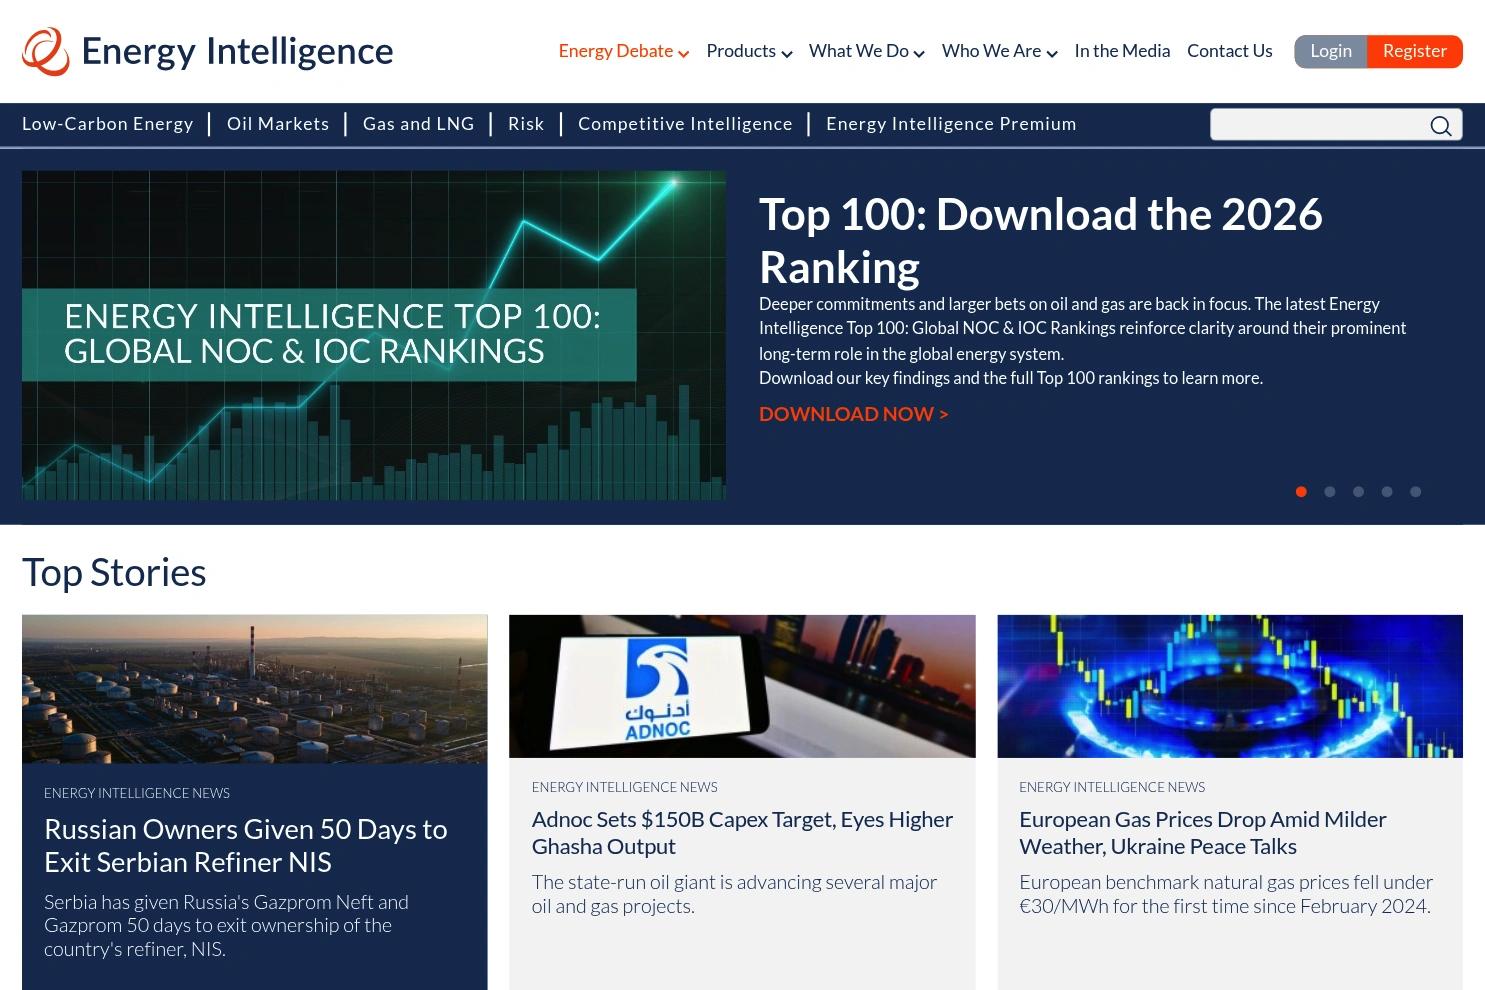The width and height of the screenshot is (1485, 990).
Task: Click the DOWNLOAD NOW link
Action: tap(853, 414)
